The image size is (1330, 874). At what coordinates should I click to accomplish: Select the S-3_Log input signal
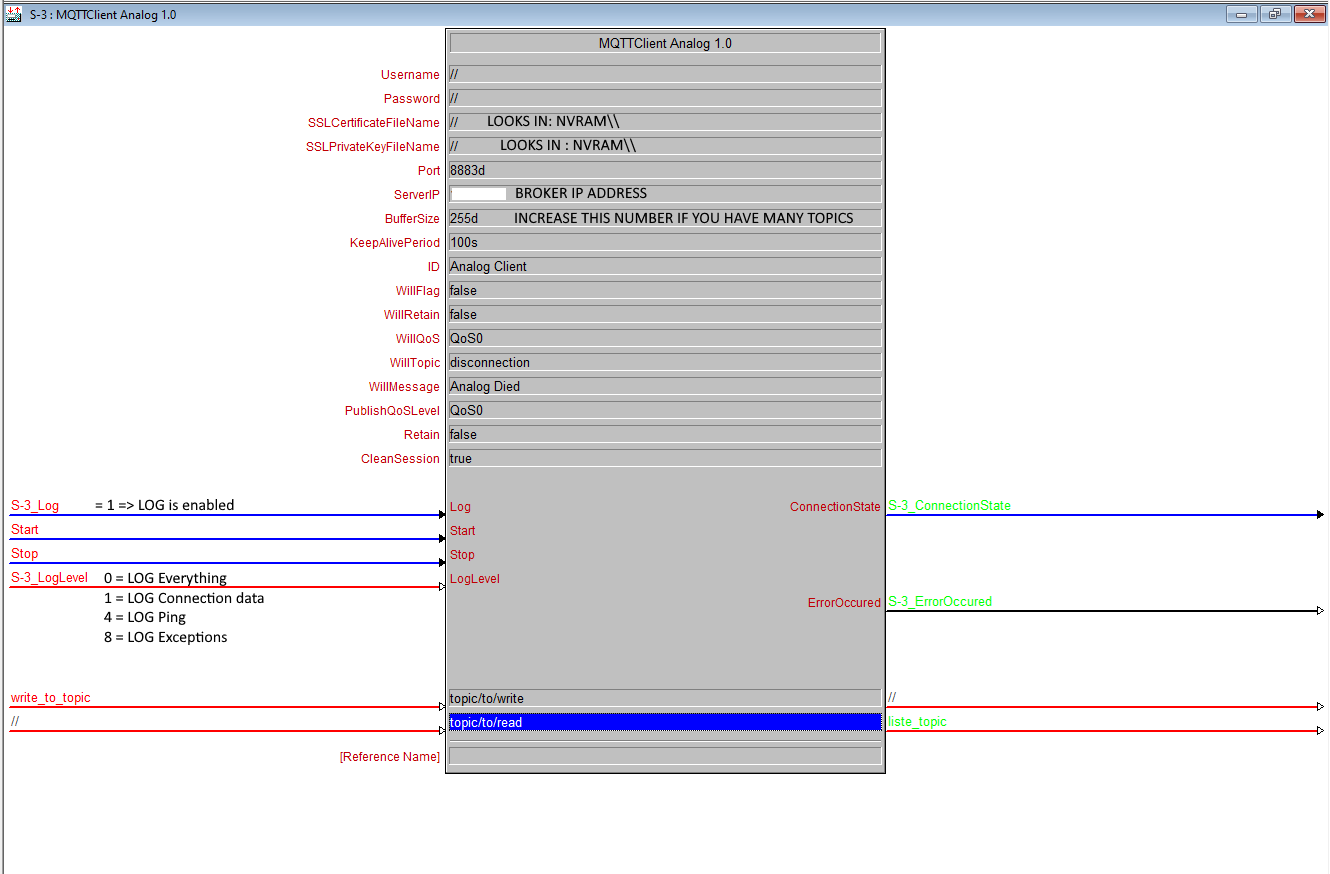point(35,506)
